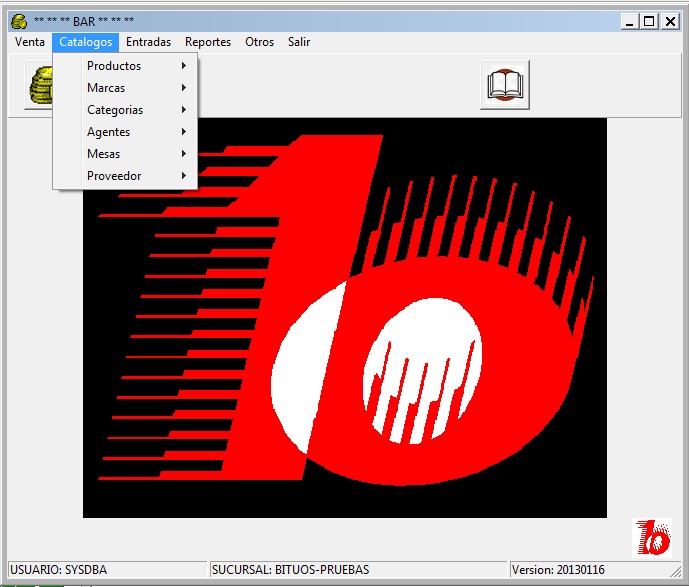Close the BAR window
Viewport: 689px width, 587px height.
pos(670,22)
